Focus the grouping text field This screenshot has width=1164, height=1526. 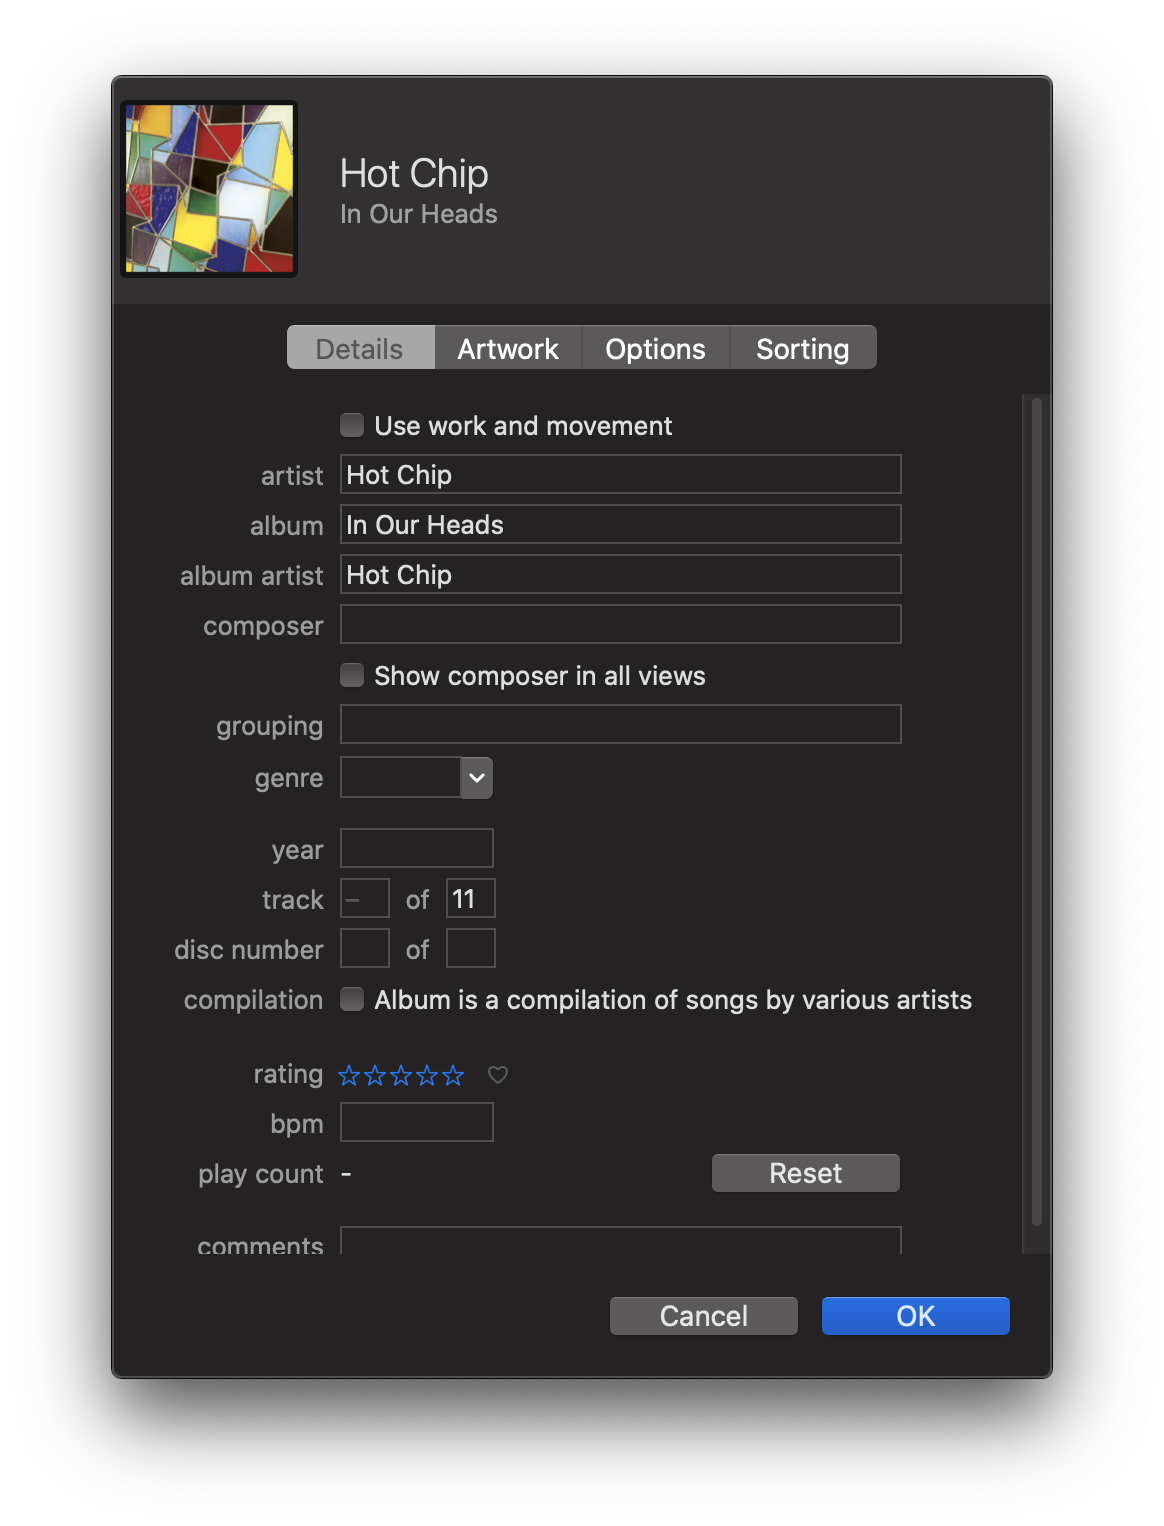pyautogui.click(x=621, y=724)
